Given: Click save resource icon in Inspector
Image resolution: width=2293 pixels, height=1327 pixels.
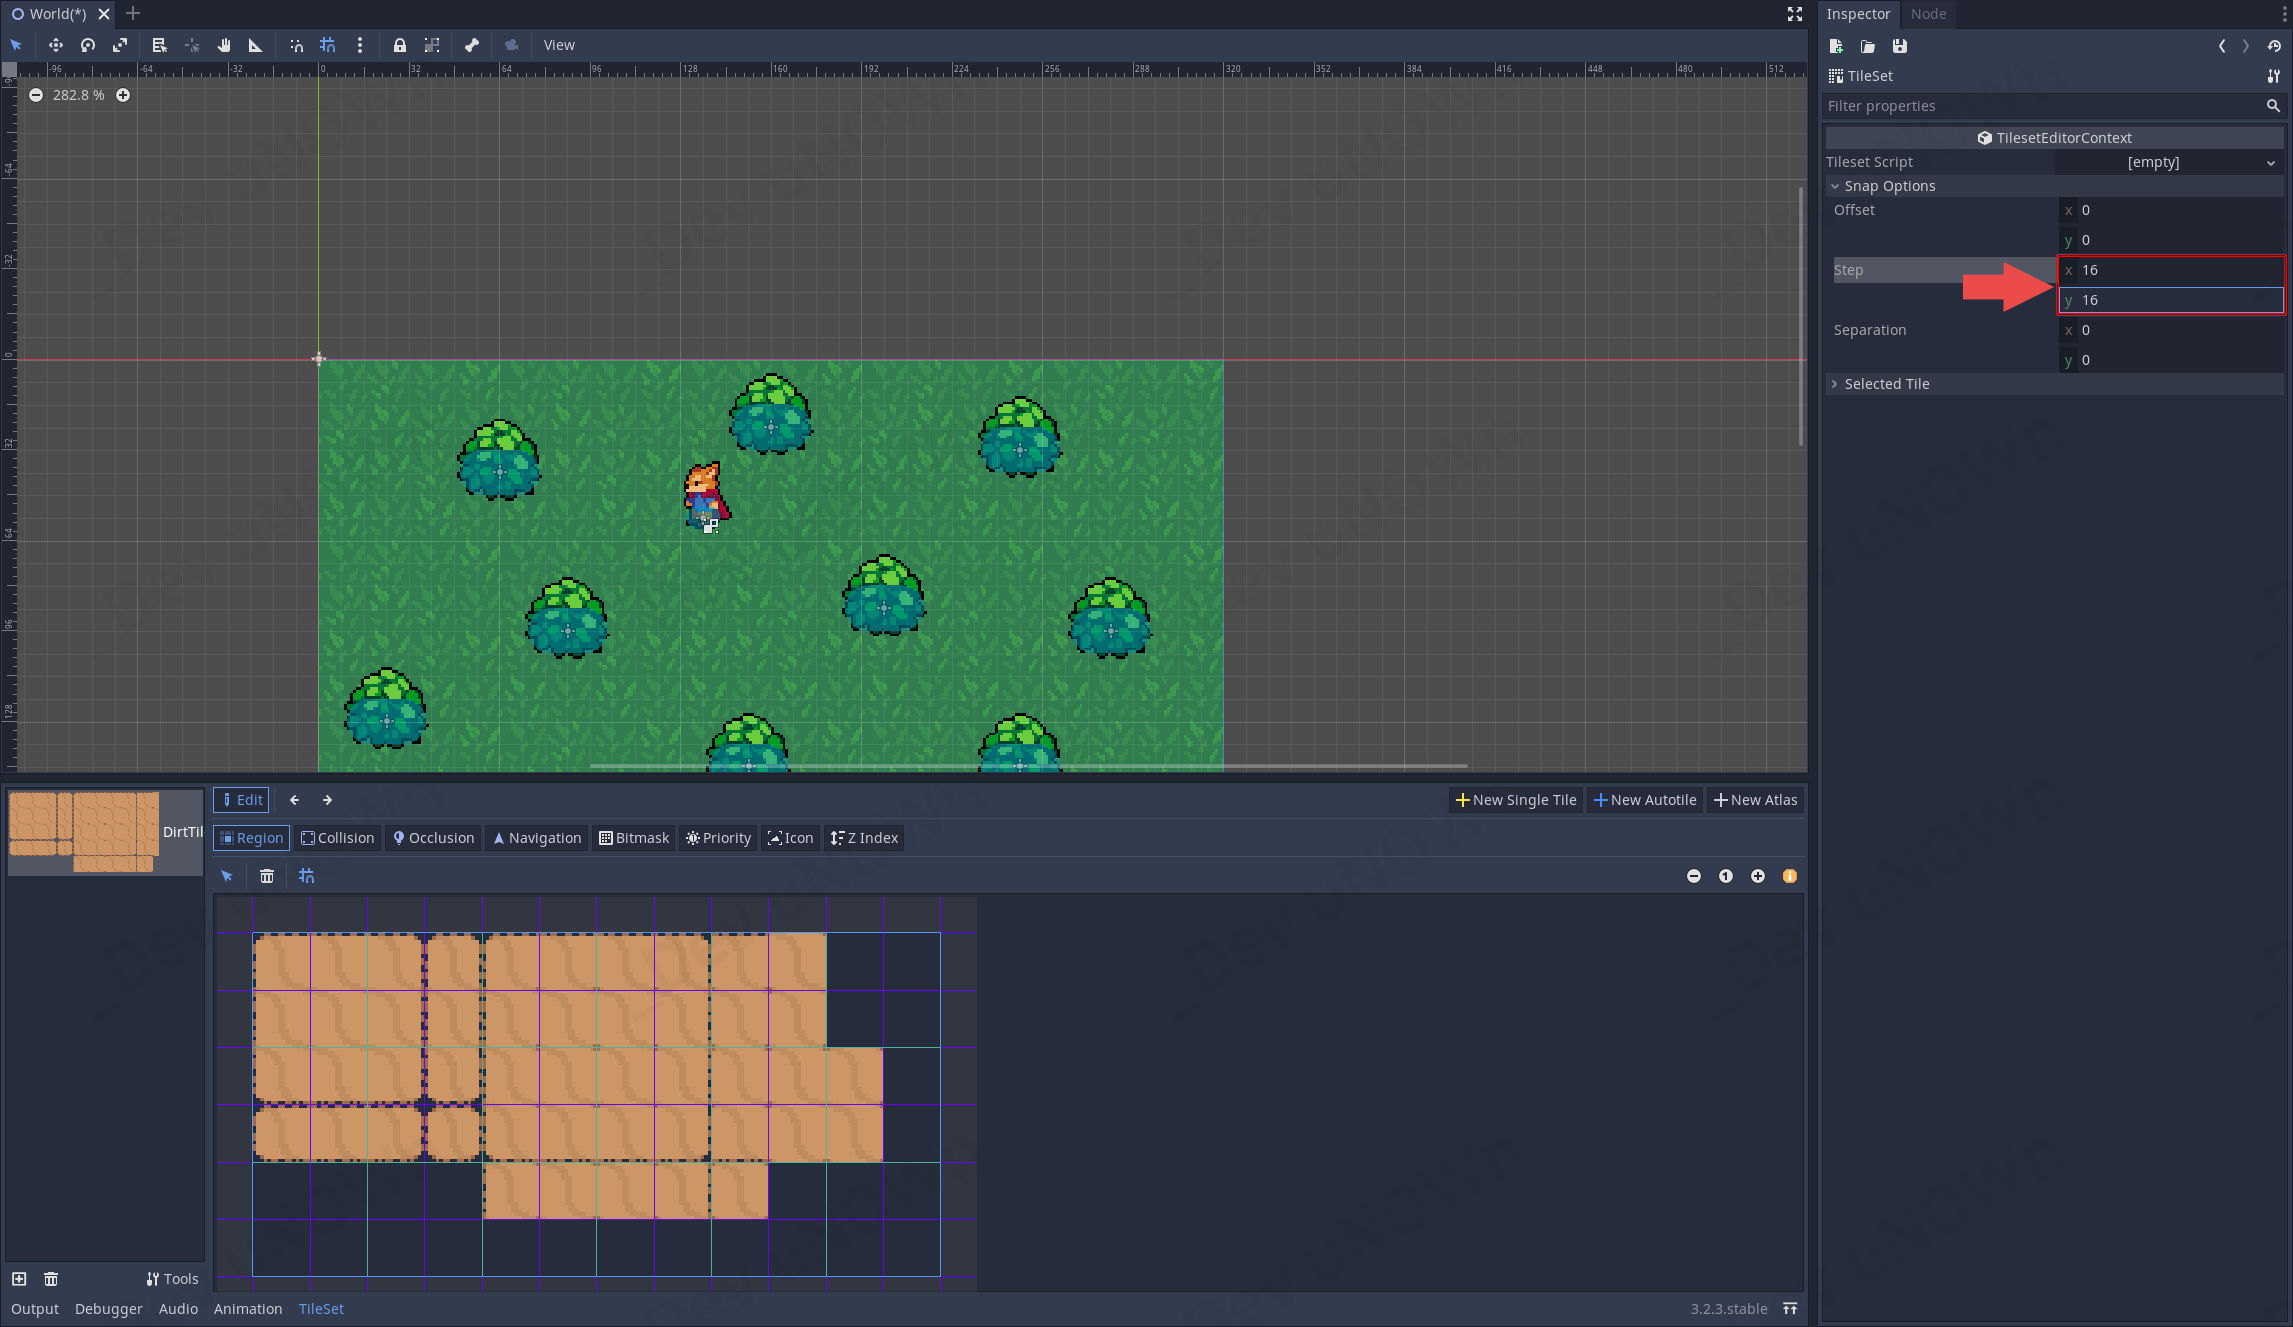Looking at the screenshot, I should pyautogui.click(x=1899, y=46).
